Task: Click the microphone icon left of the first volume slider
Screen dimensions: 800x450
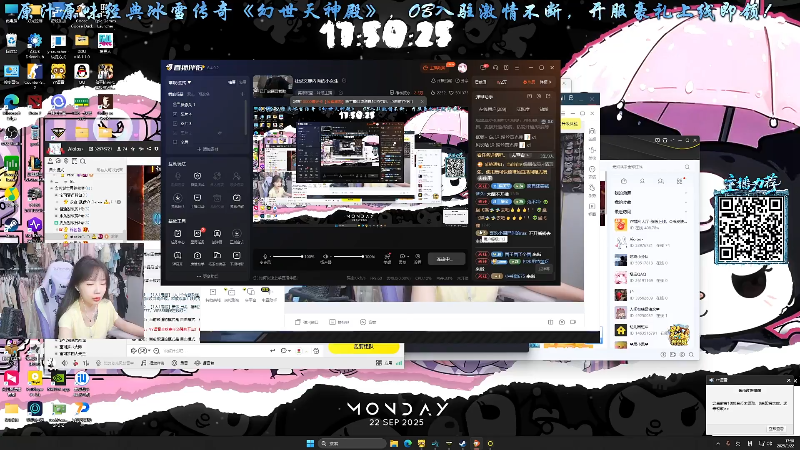Action: coord(265,256)
